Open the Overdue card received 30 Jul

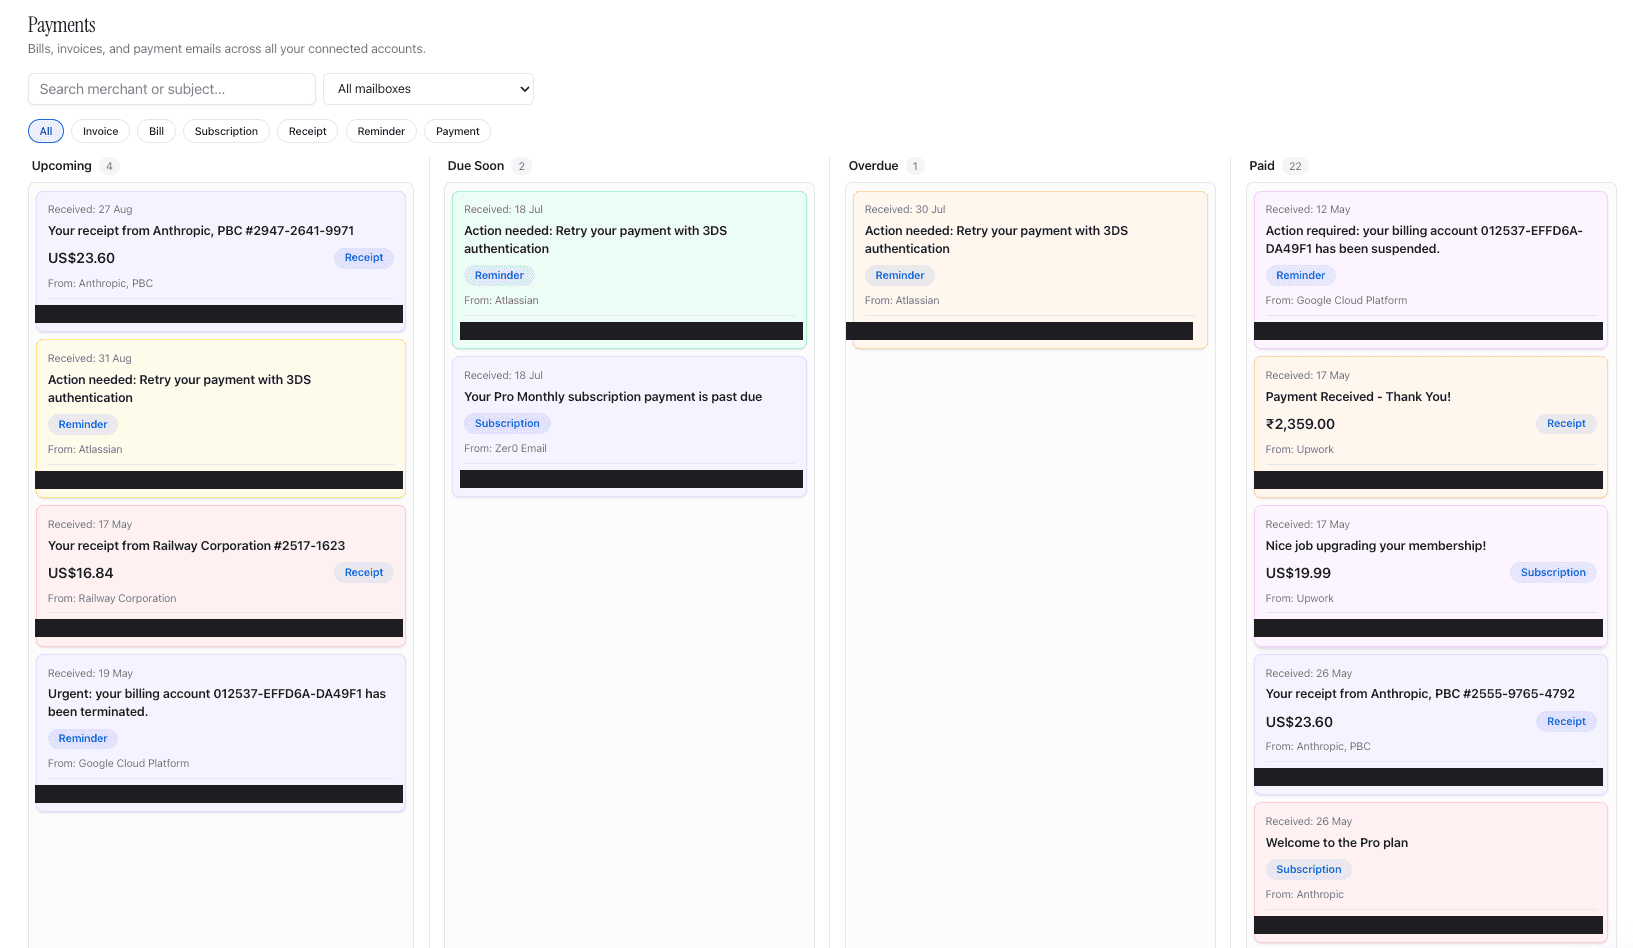[x=1030, y=269]
